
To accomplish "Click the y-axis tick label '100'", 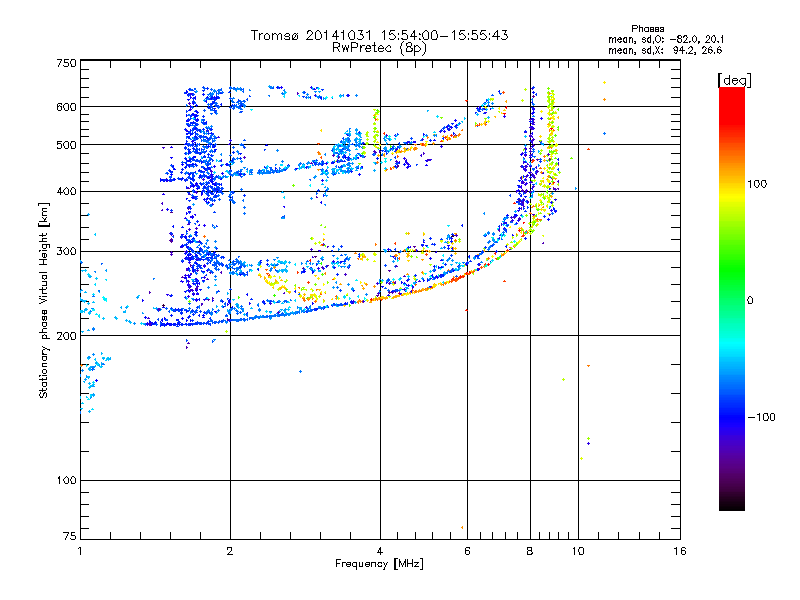I will tap(66, 481).
